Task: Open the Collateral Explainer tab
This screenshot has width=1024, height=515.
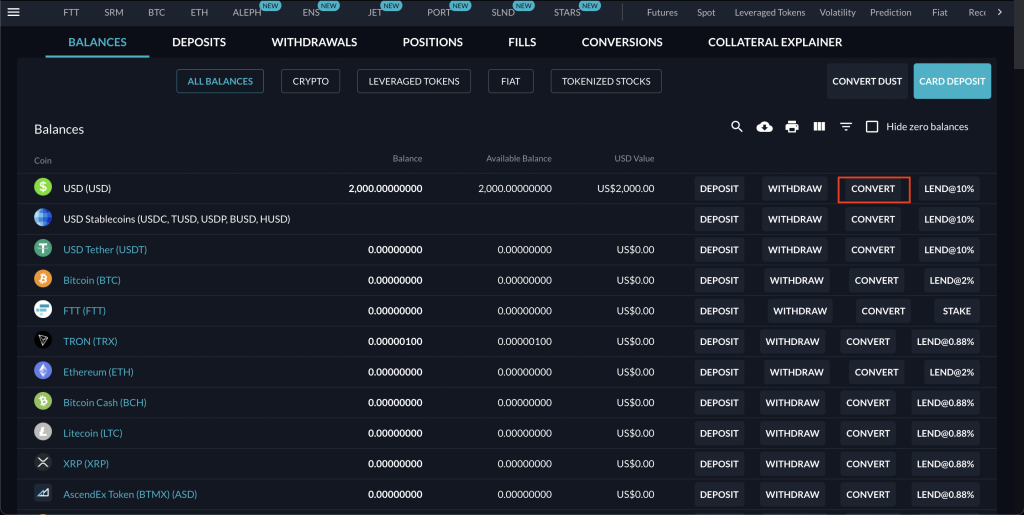Action: click(x=775, y=42)
